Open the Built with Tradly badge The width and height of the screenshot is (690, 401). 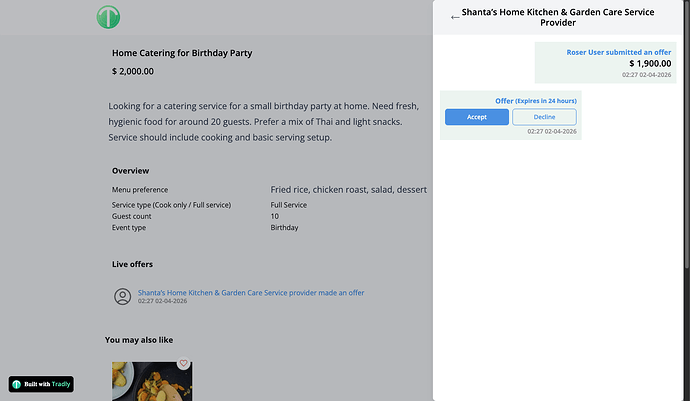41,383
